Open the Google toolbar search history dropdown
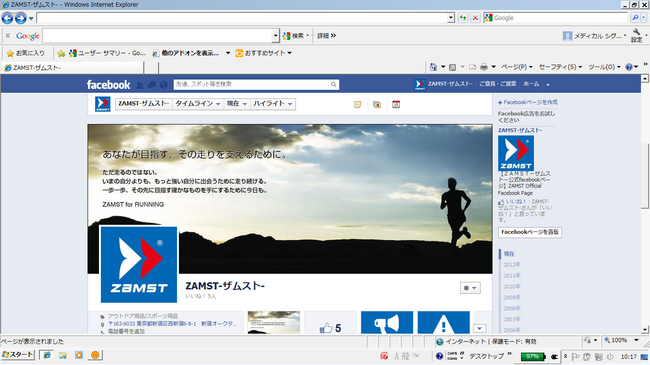The height and width of the screenshot is (365, 650). pyautogui.click(x=276, y=36)
